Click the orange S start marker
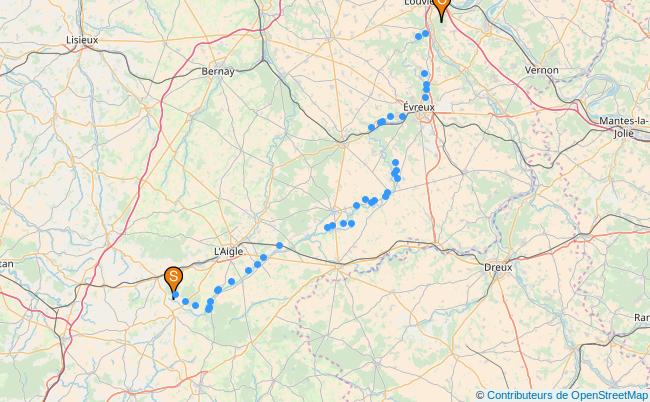Screen dimensions: 650x402 click(173, 280)
